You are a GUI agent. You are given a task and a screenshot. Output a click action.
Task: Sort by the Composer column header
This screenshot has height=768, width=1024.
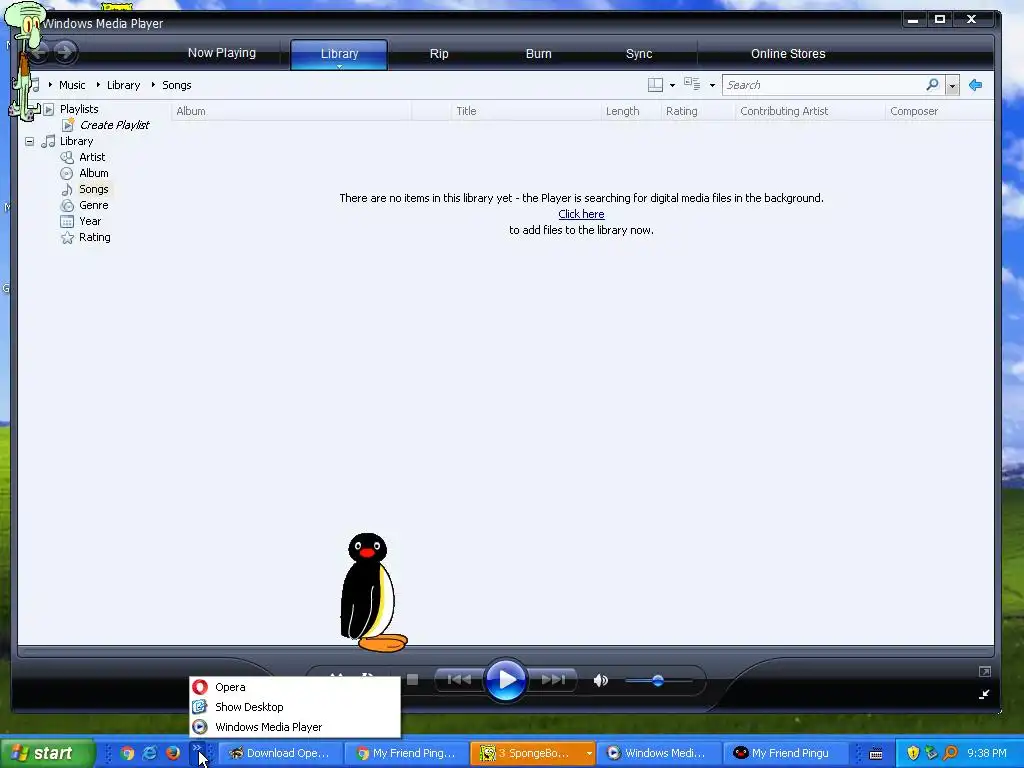click(939, 111)
